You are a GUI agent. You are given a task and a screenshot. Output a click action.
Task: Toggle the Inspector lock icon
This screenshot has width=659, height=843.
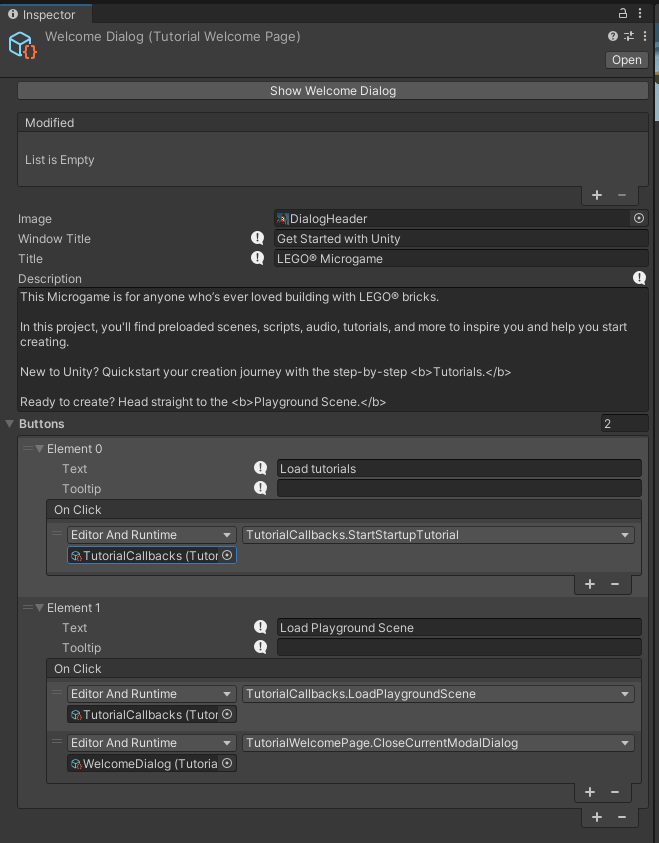[622, 13]
